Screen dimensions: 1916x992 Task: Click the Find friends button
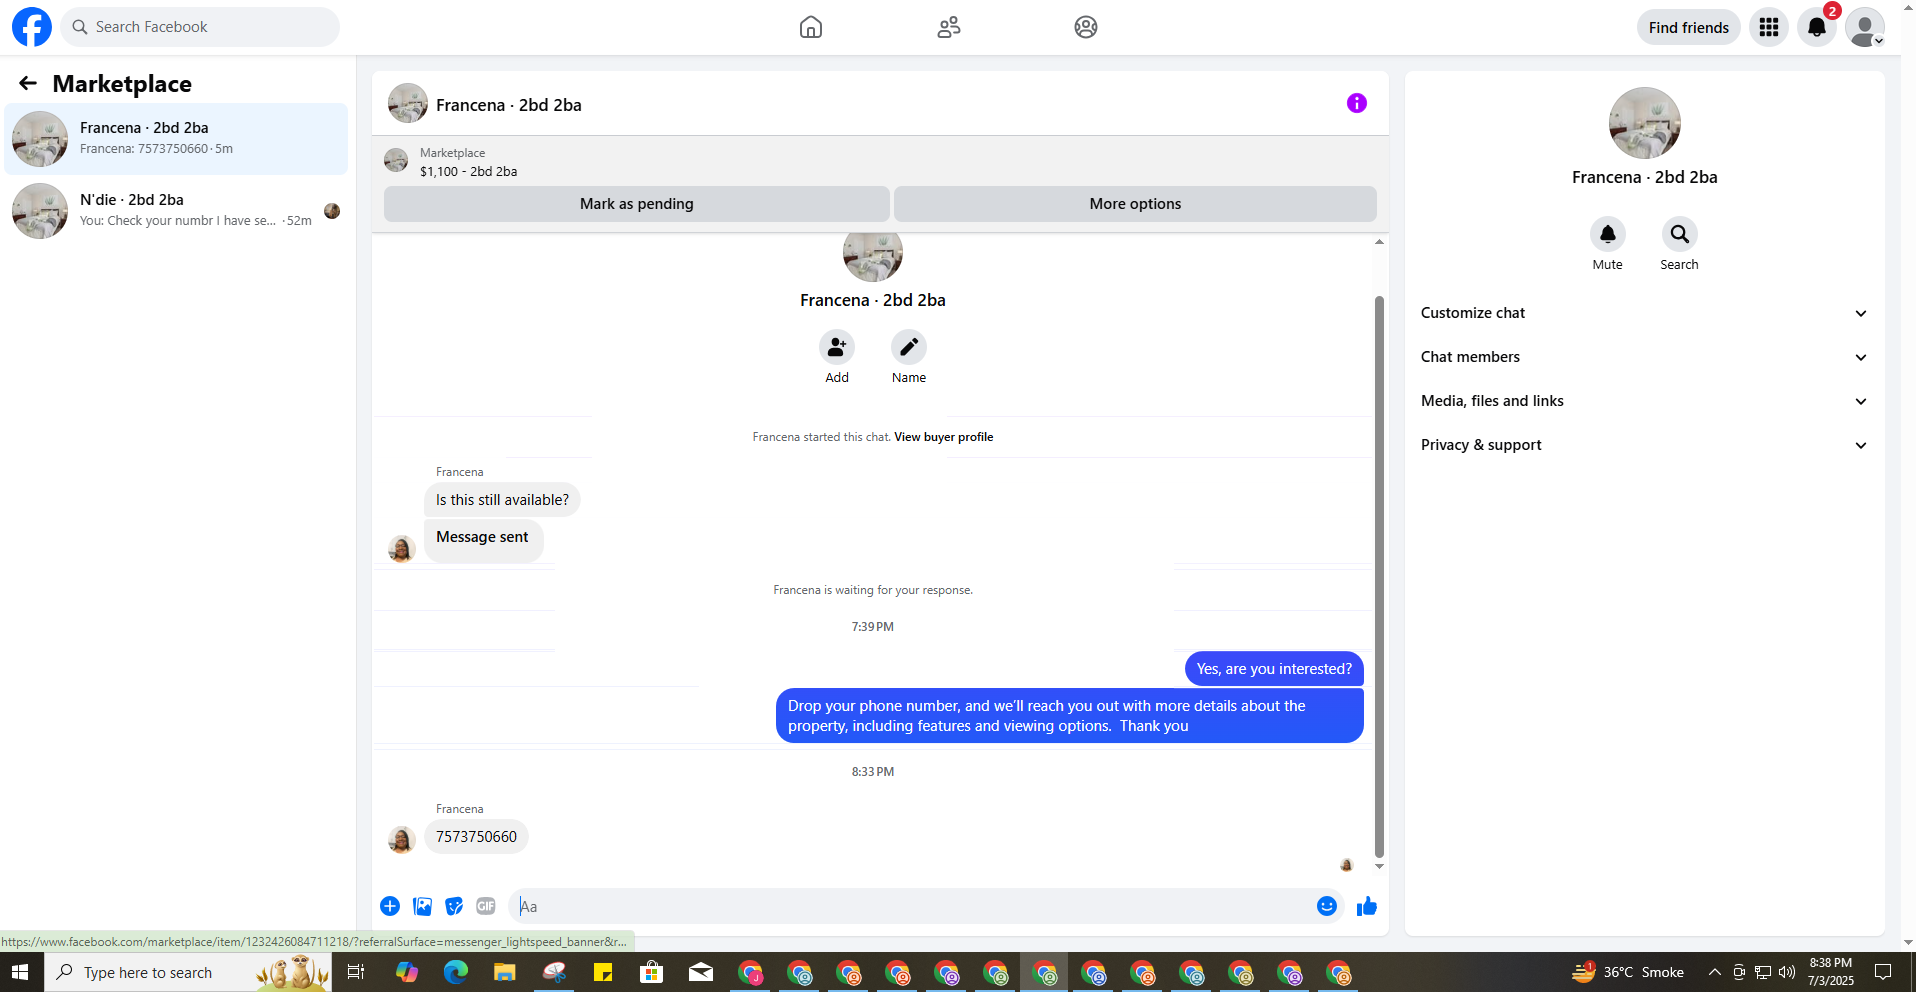1688,27
